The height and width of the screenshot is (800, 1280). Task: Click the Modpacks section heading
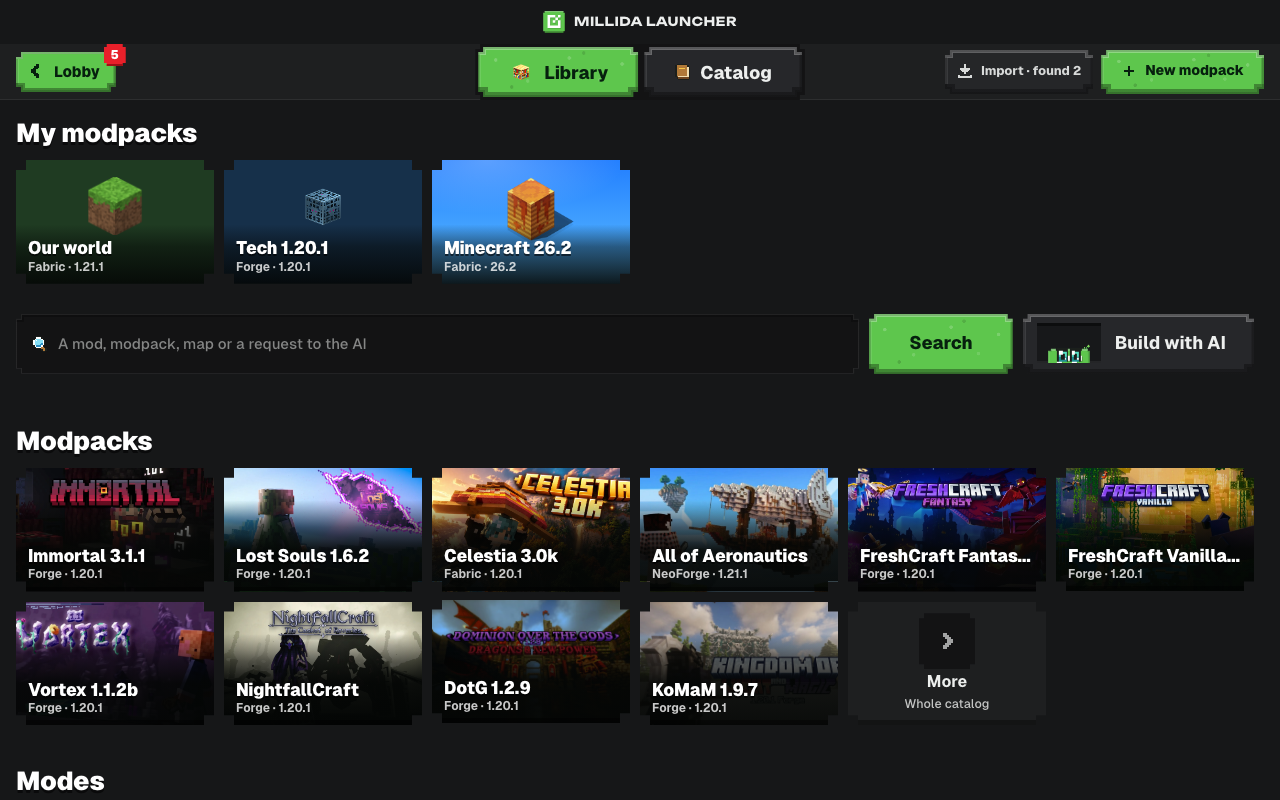pyautogui.click(x=85, y=441)
